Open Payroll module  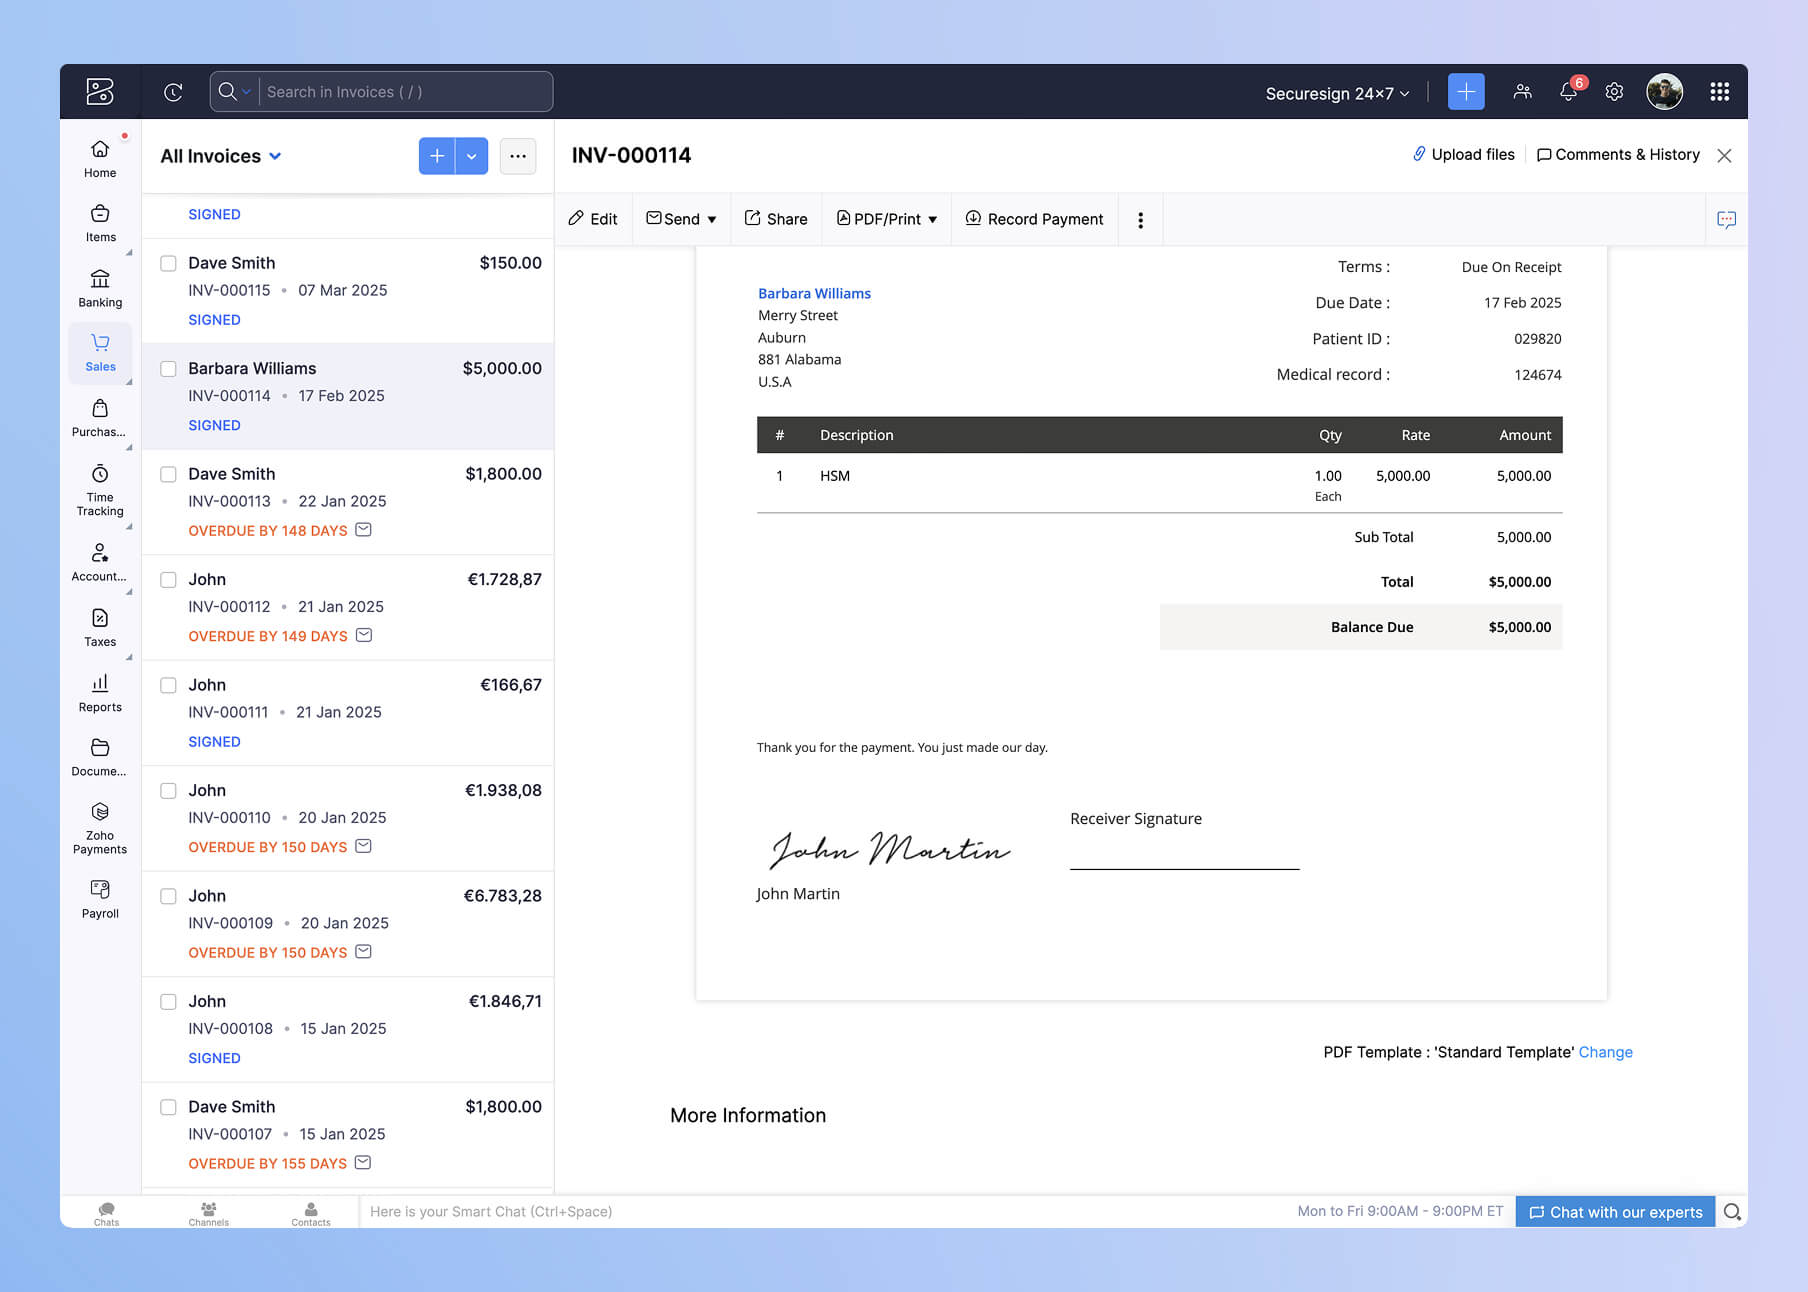[x=100, y=899]
